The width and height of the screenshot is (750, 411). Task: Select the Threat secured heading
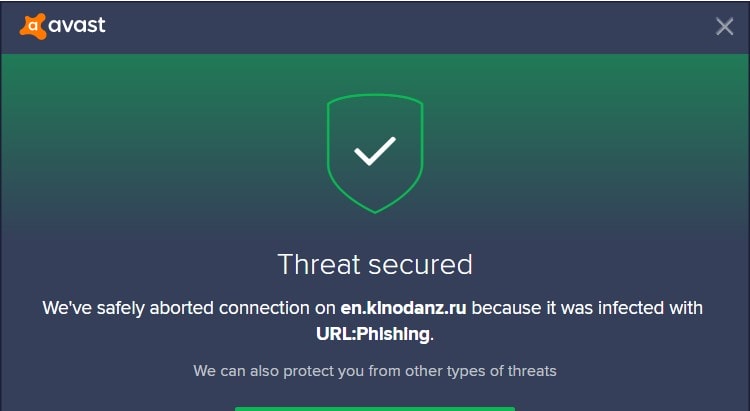[x=375, y=264]
